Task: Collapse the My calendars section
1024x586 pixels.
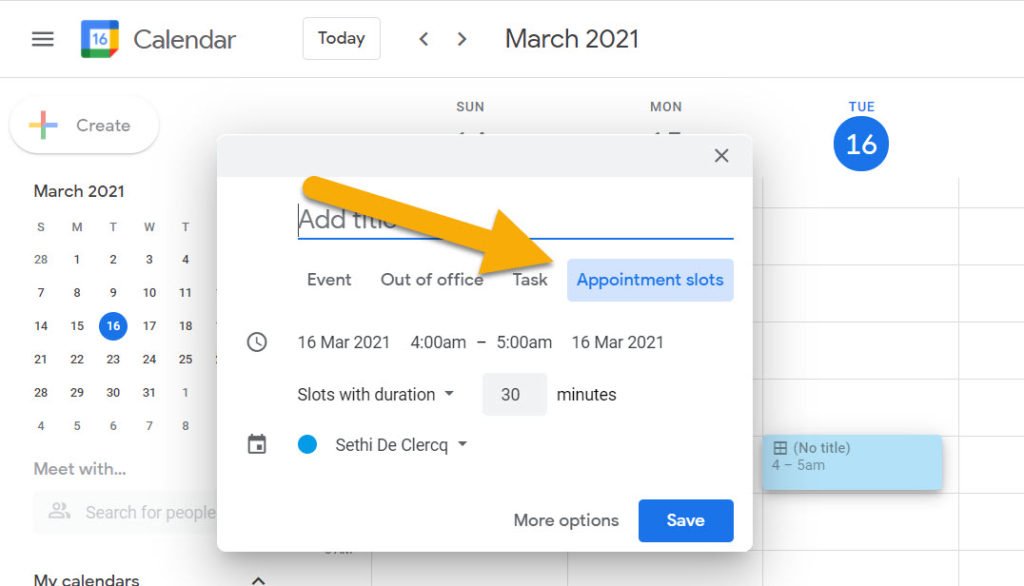Action: point(259,580)
